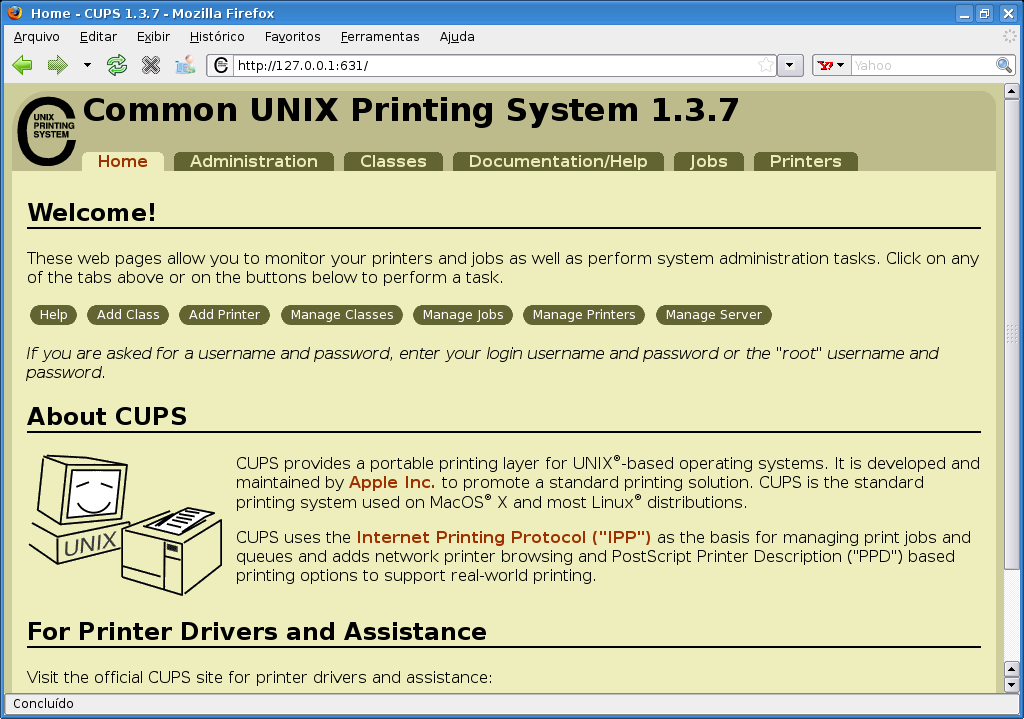The width and height of the screenshot is (1024, 719).
Task: Switch to the Jobs tab
Action: point(709,161)
